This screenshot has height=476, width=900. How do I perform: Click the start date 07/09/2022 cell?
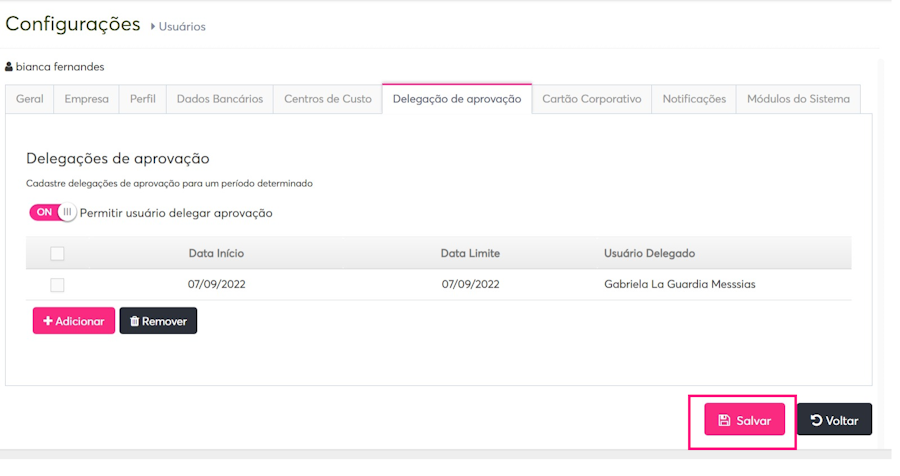pos(216,284)
